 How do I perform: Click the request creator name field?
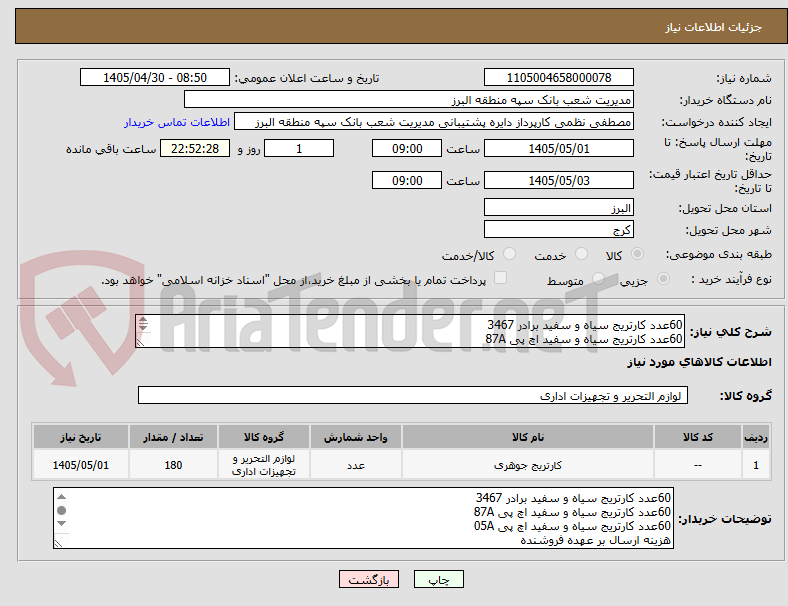[434, 122]
